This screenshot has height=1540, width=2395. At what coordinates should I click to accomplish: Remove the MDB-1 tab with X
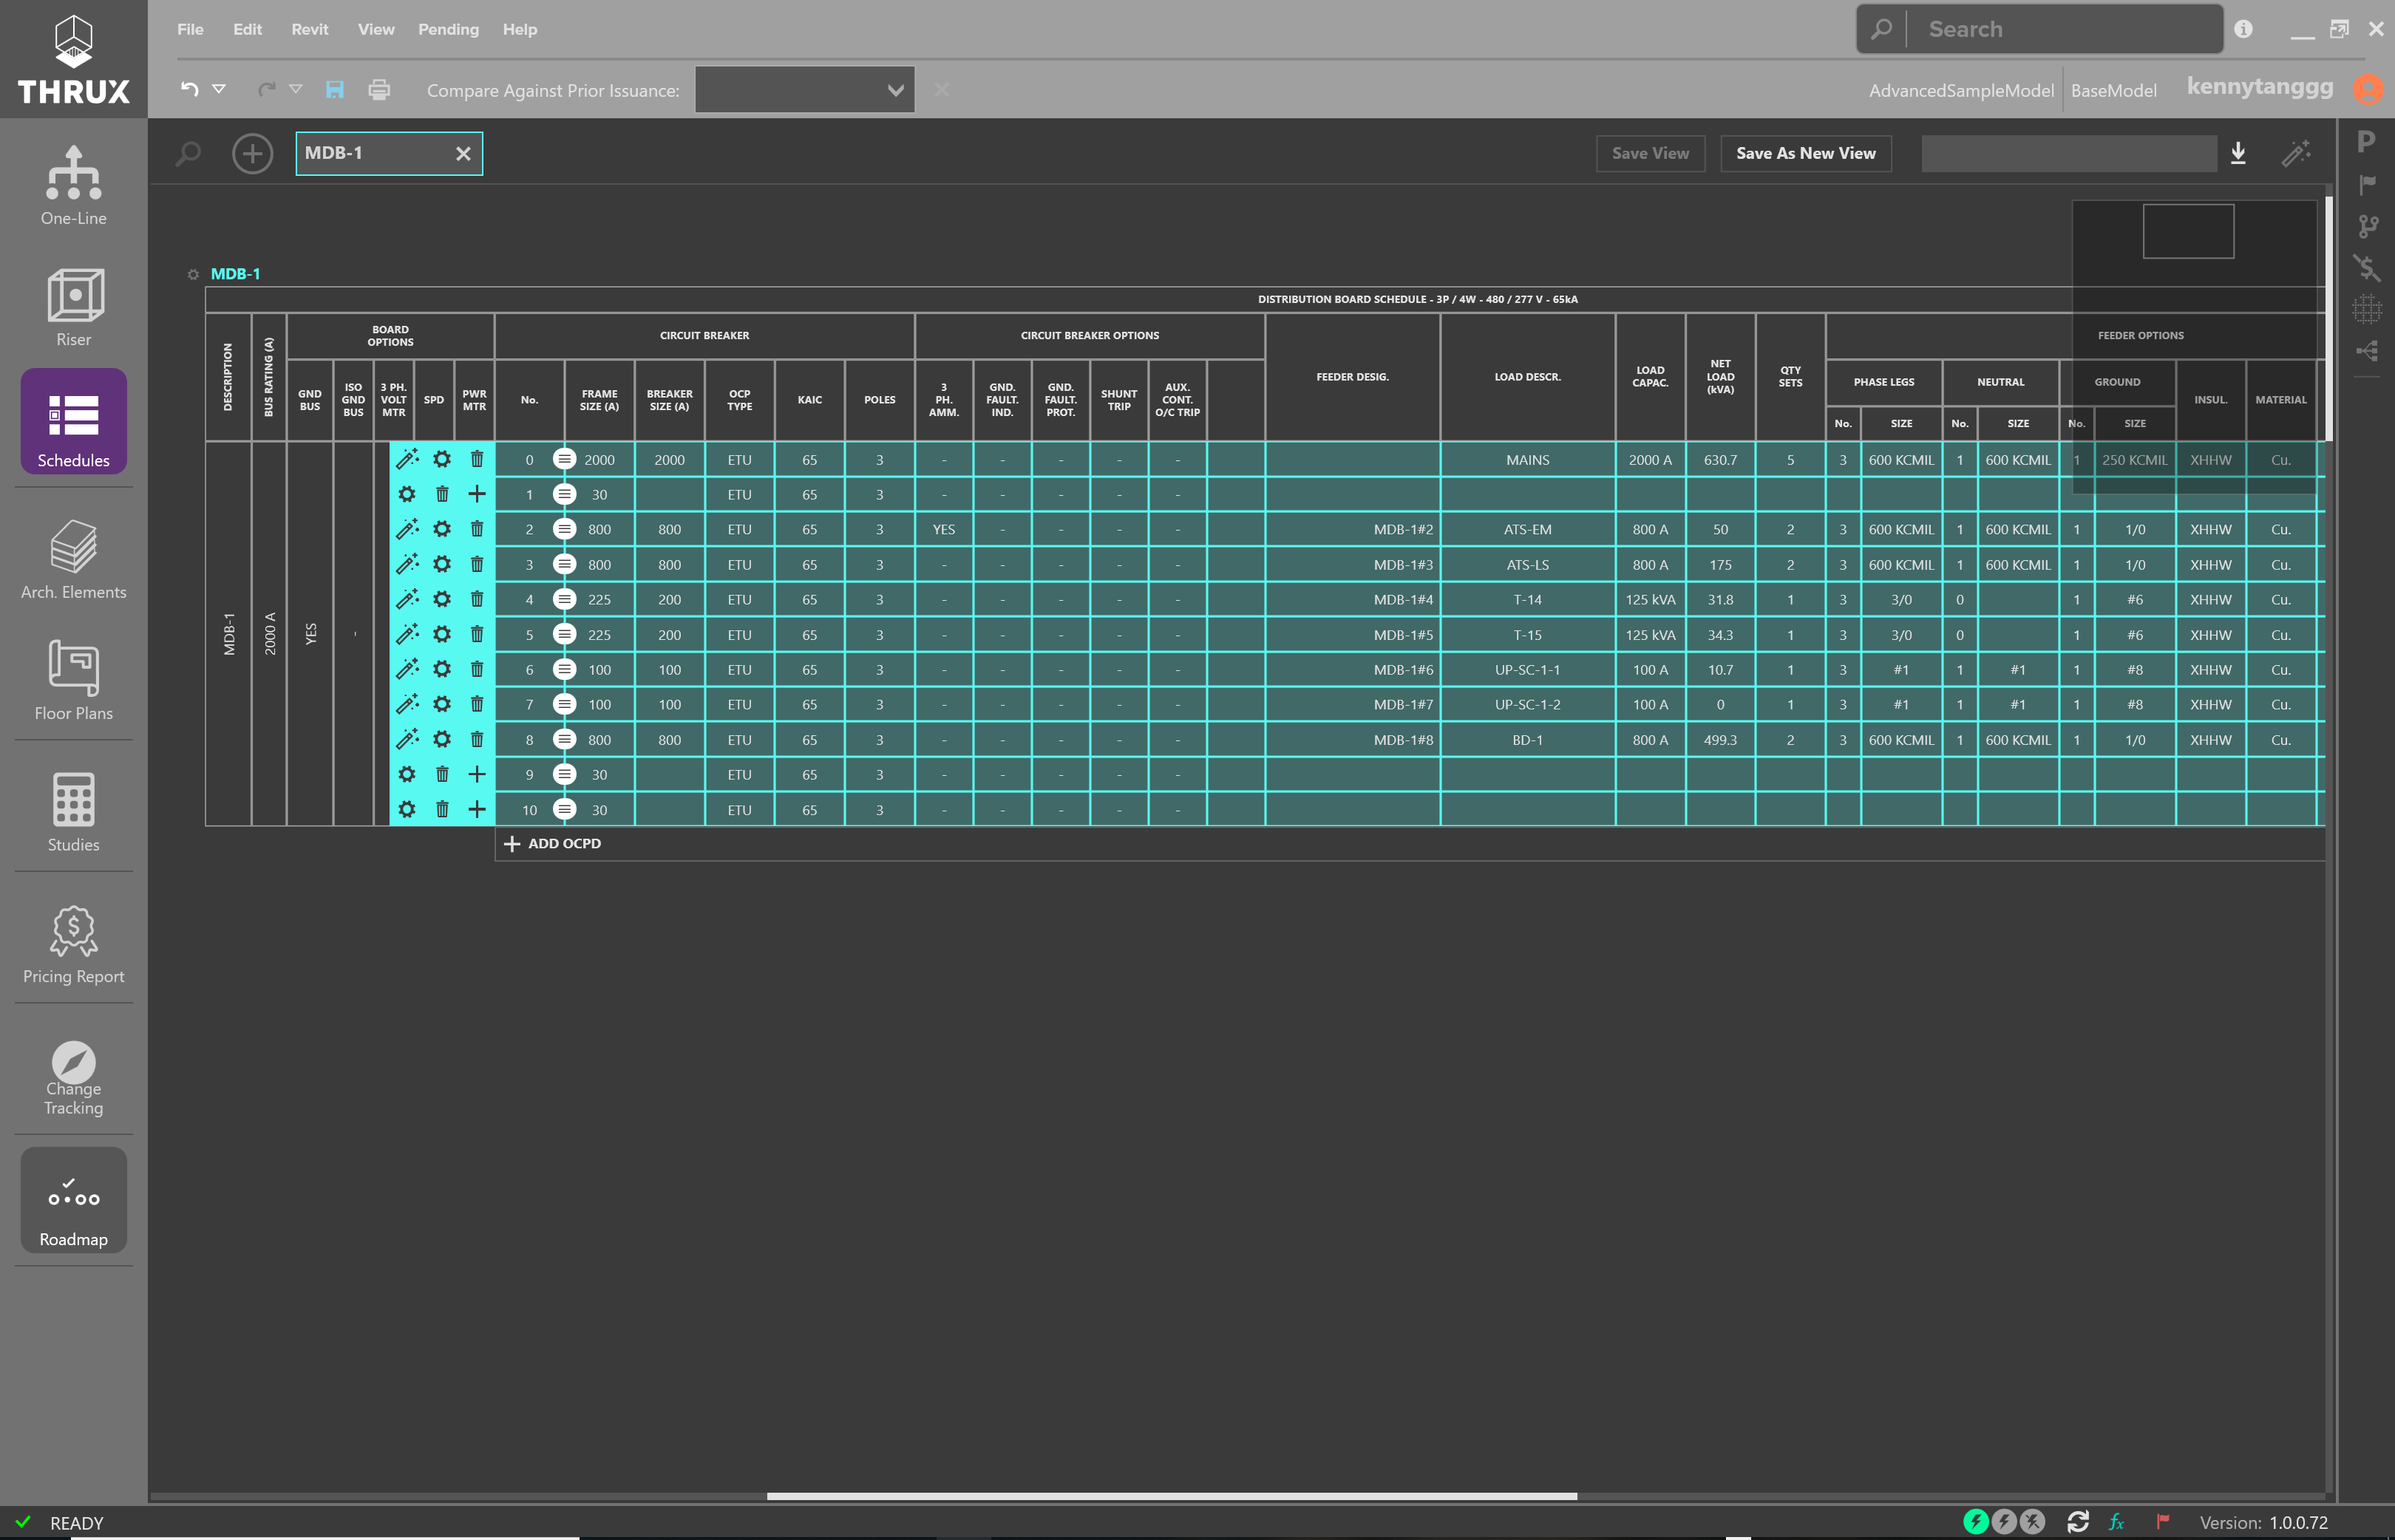[463, 153]
